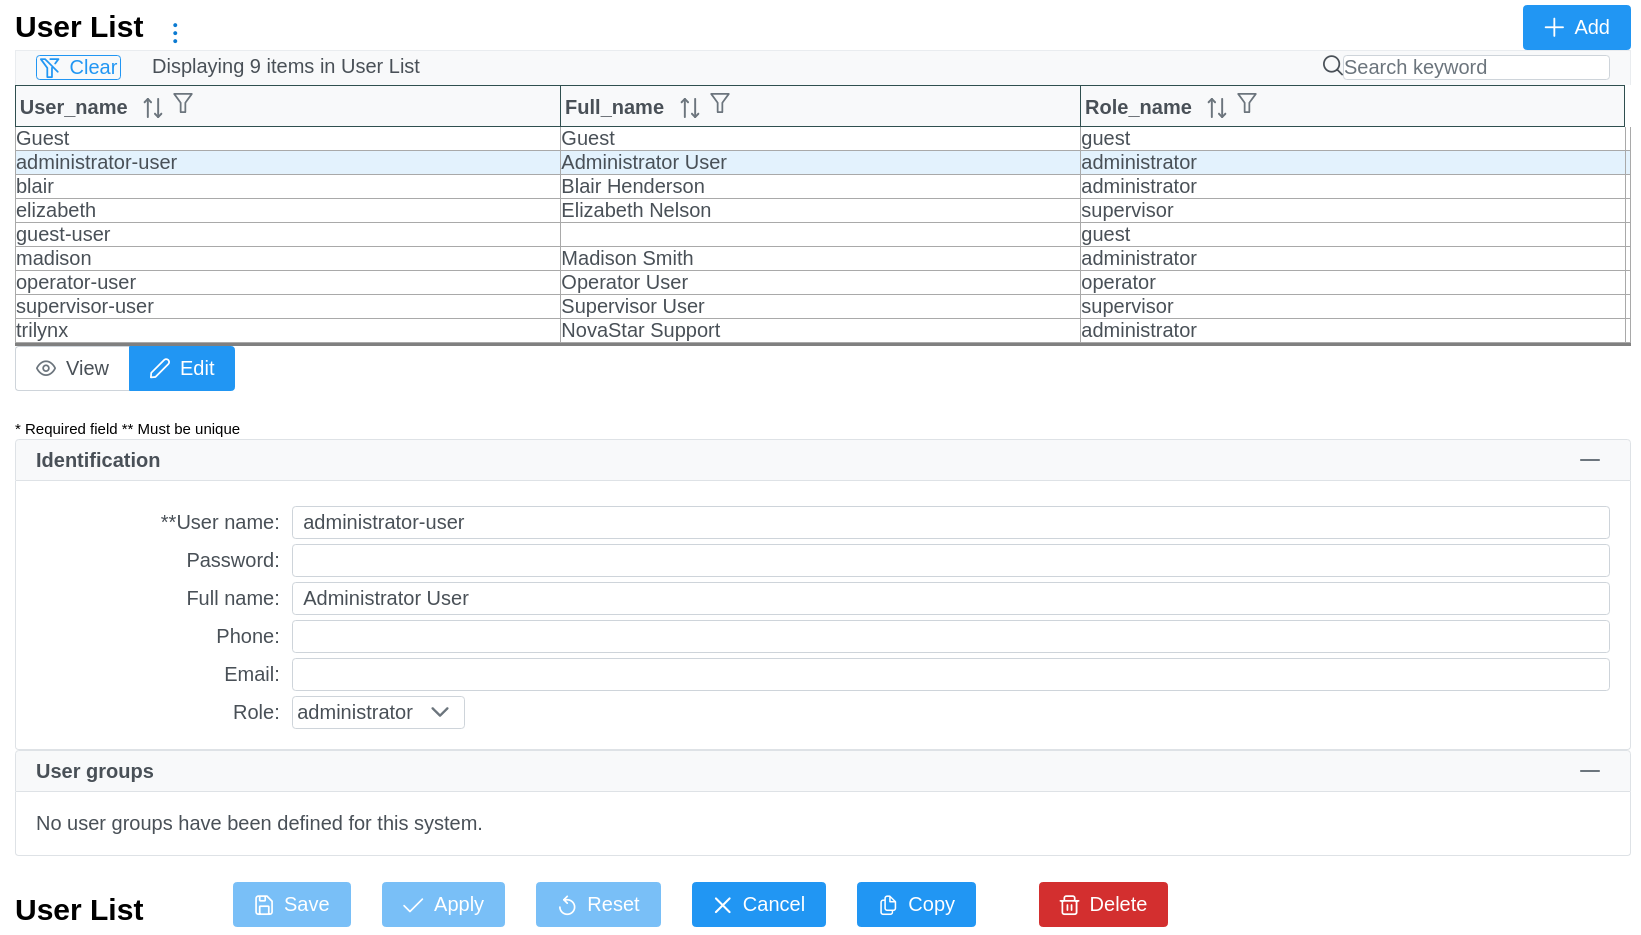Focus the Search keyword field
This screenshot has height=935, width=1641.
[1476, 67]
